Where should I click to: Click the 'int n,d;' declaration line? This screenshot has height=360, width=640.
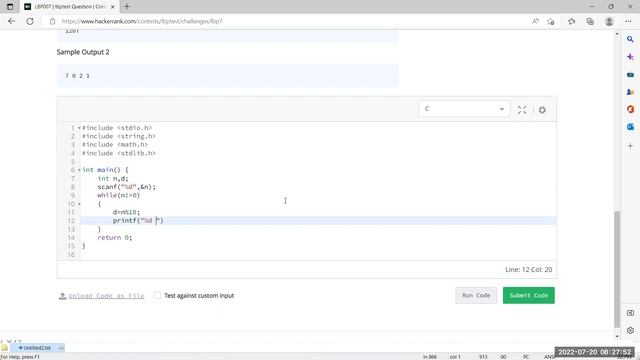pos(113,178)
